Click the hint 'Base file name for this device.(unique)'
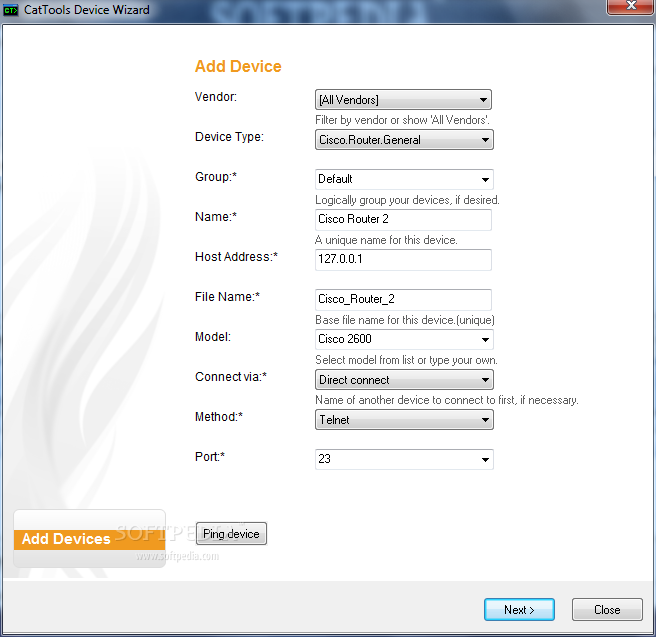Screen dimensions: 656x637 tap(405, 320)
